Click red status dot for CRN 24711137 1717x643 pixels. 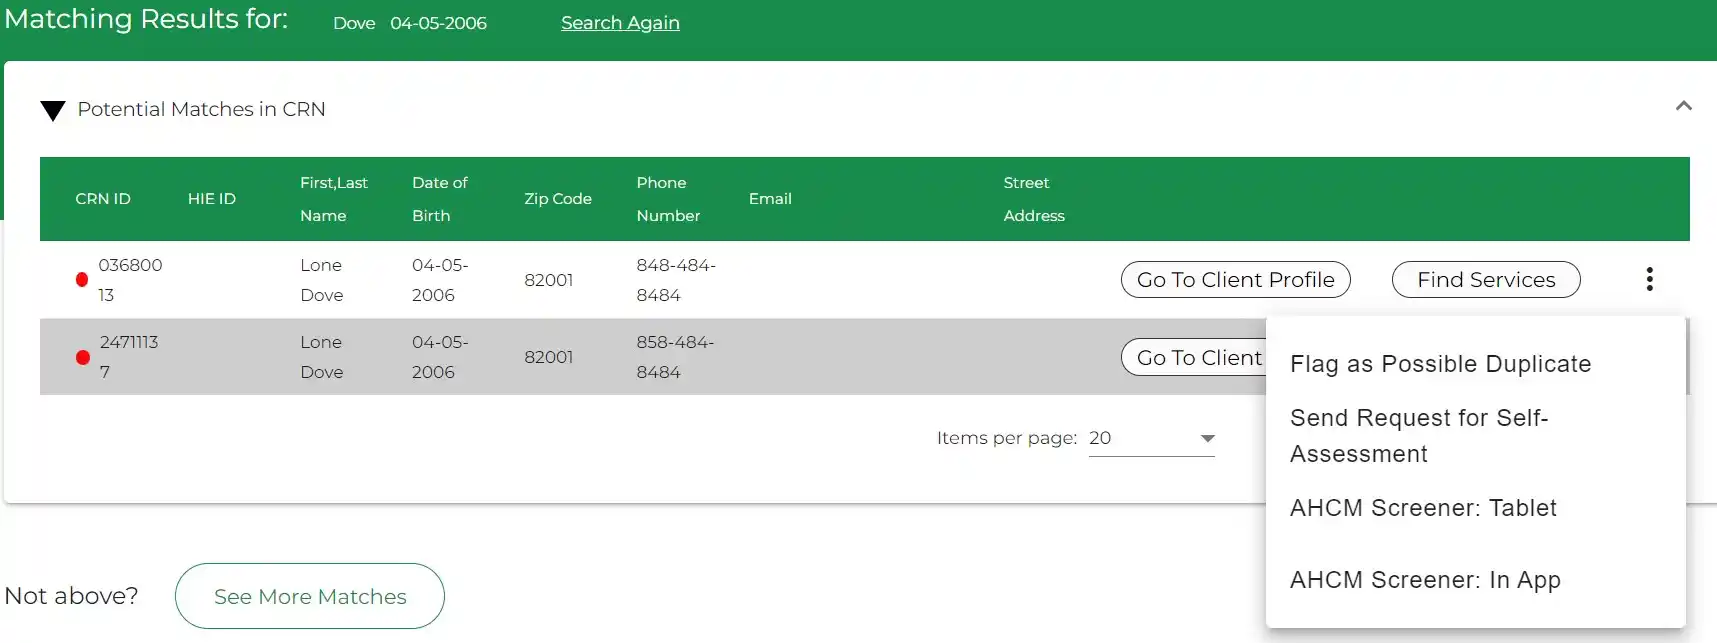[83, 357]
